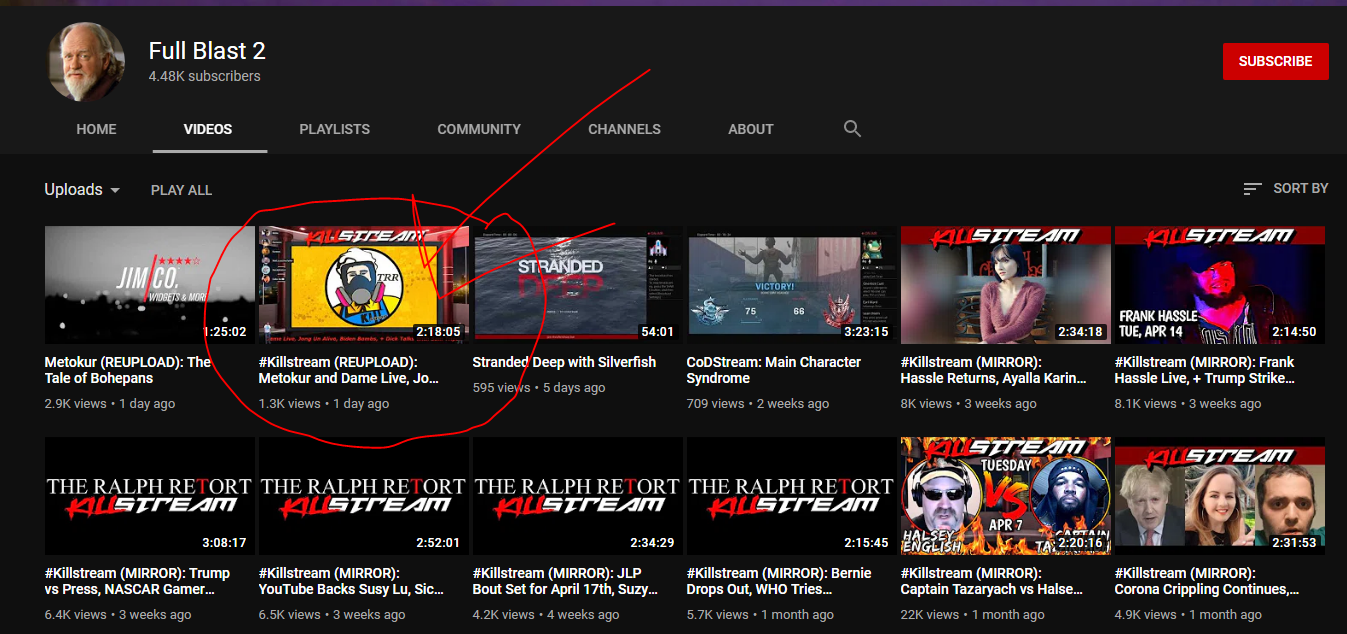1347x634 pixels.
Task: View the About tab
Action: (751, 129)
